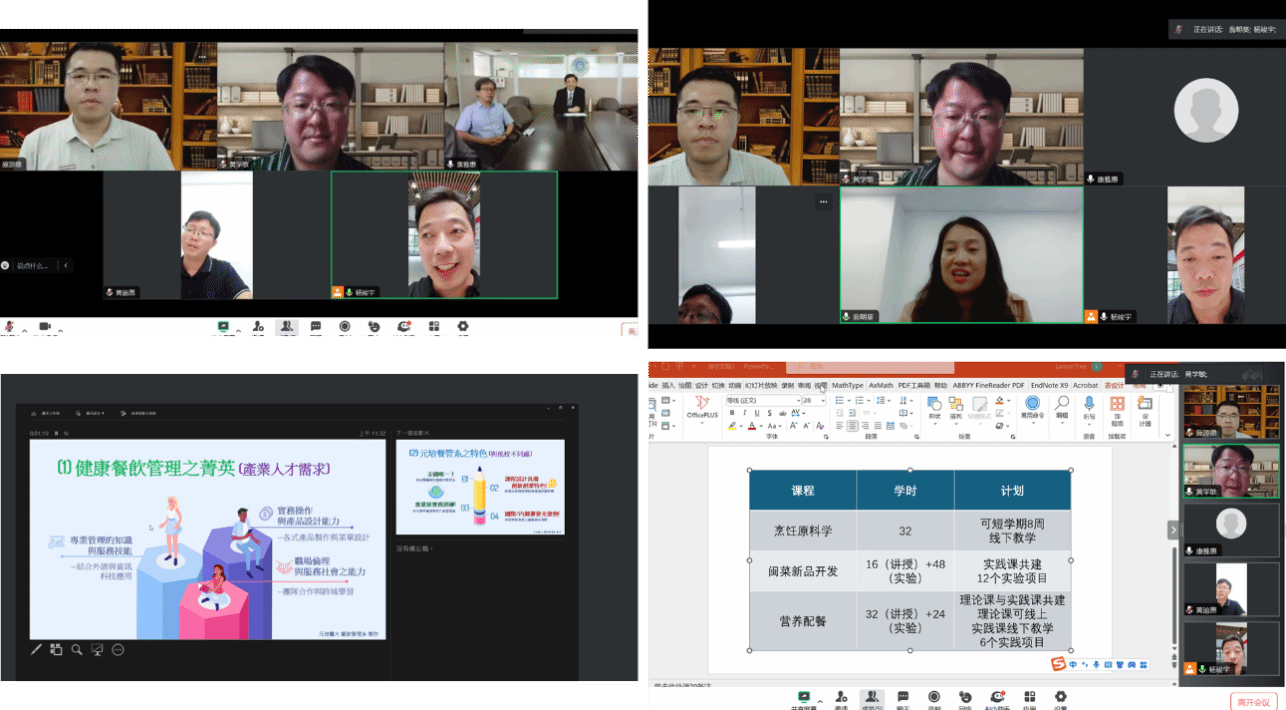Viewport: 1286px width, 710px height.
Task: Toggle text shadow in PowerPoint
Action: pyautogui.click(x=768, y=412)
